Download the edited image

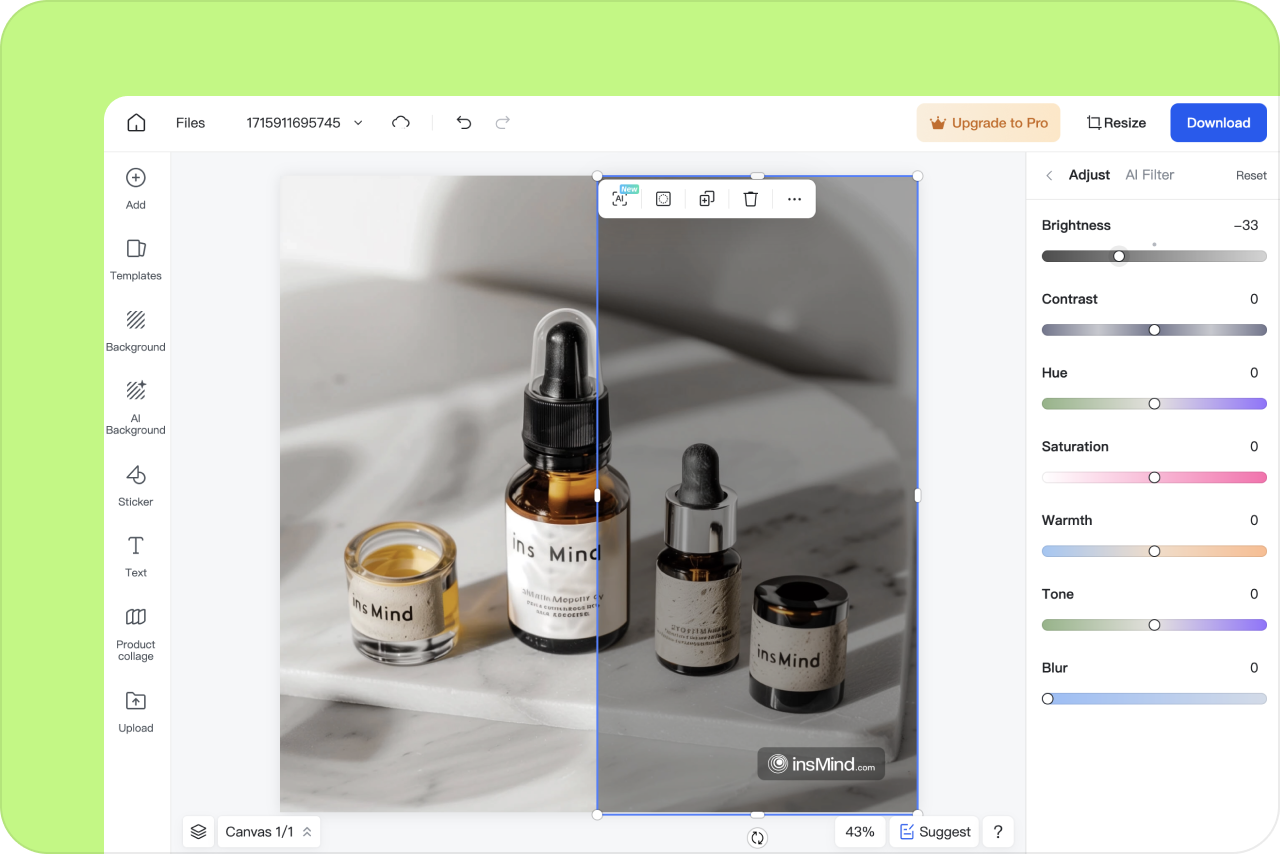coord(1218,123)
